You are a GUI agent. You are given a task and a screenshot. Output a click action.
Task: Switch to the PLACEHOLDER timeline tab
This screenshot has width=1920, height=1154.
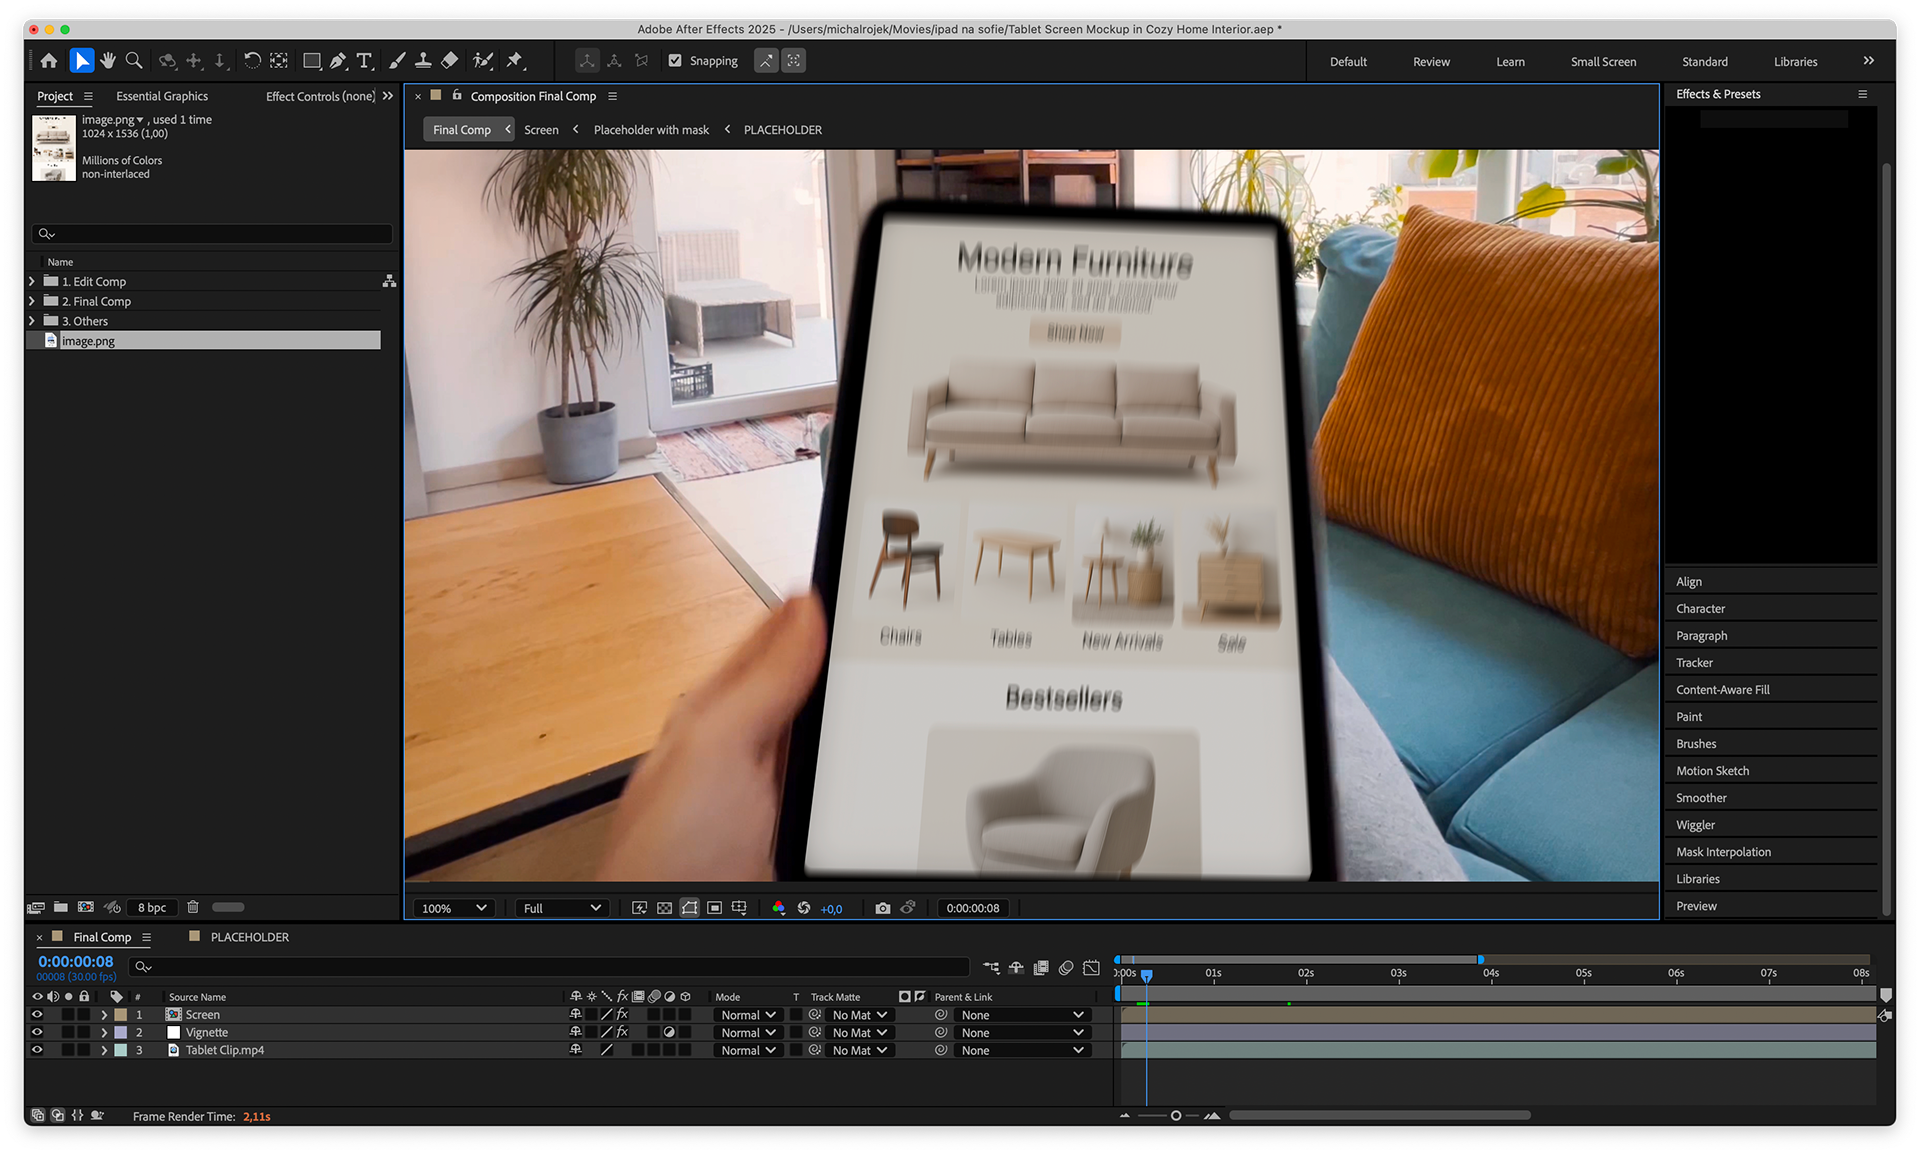pos(249,937)
